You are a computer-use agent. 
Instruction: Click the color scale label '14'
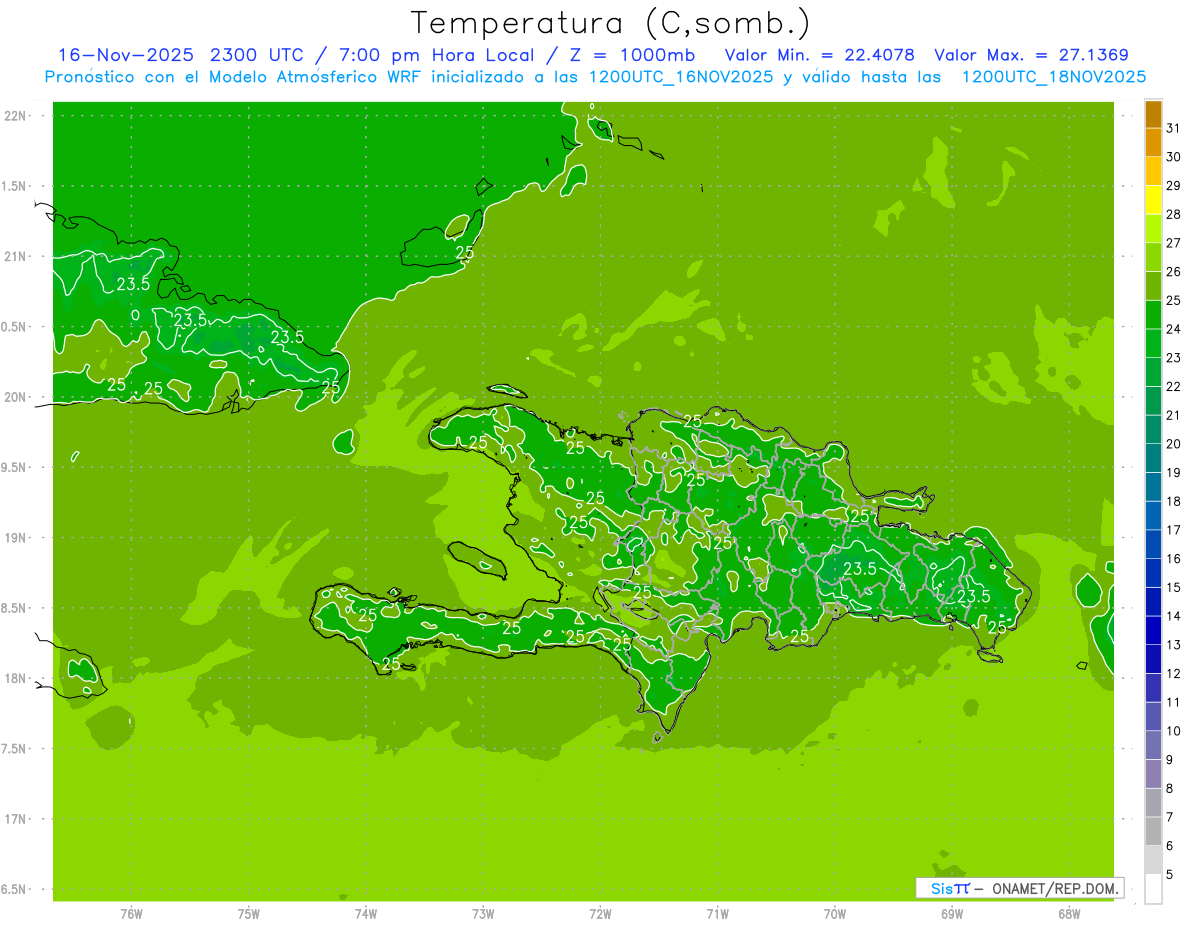click(1174, 616)
